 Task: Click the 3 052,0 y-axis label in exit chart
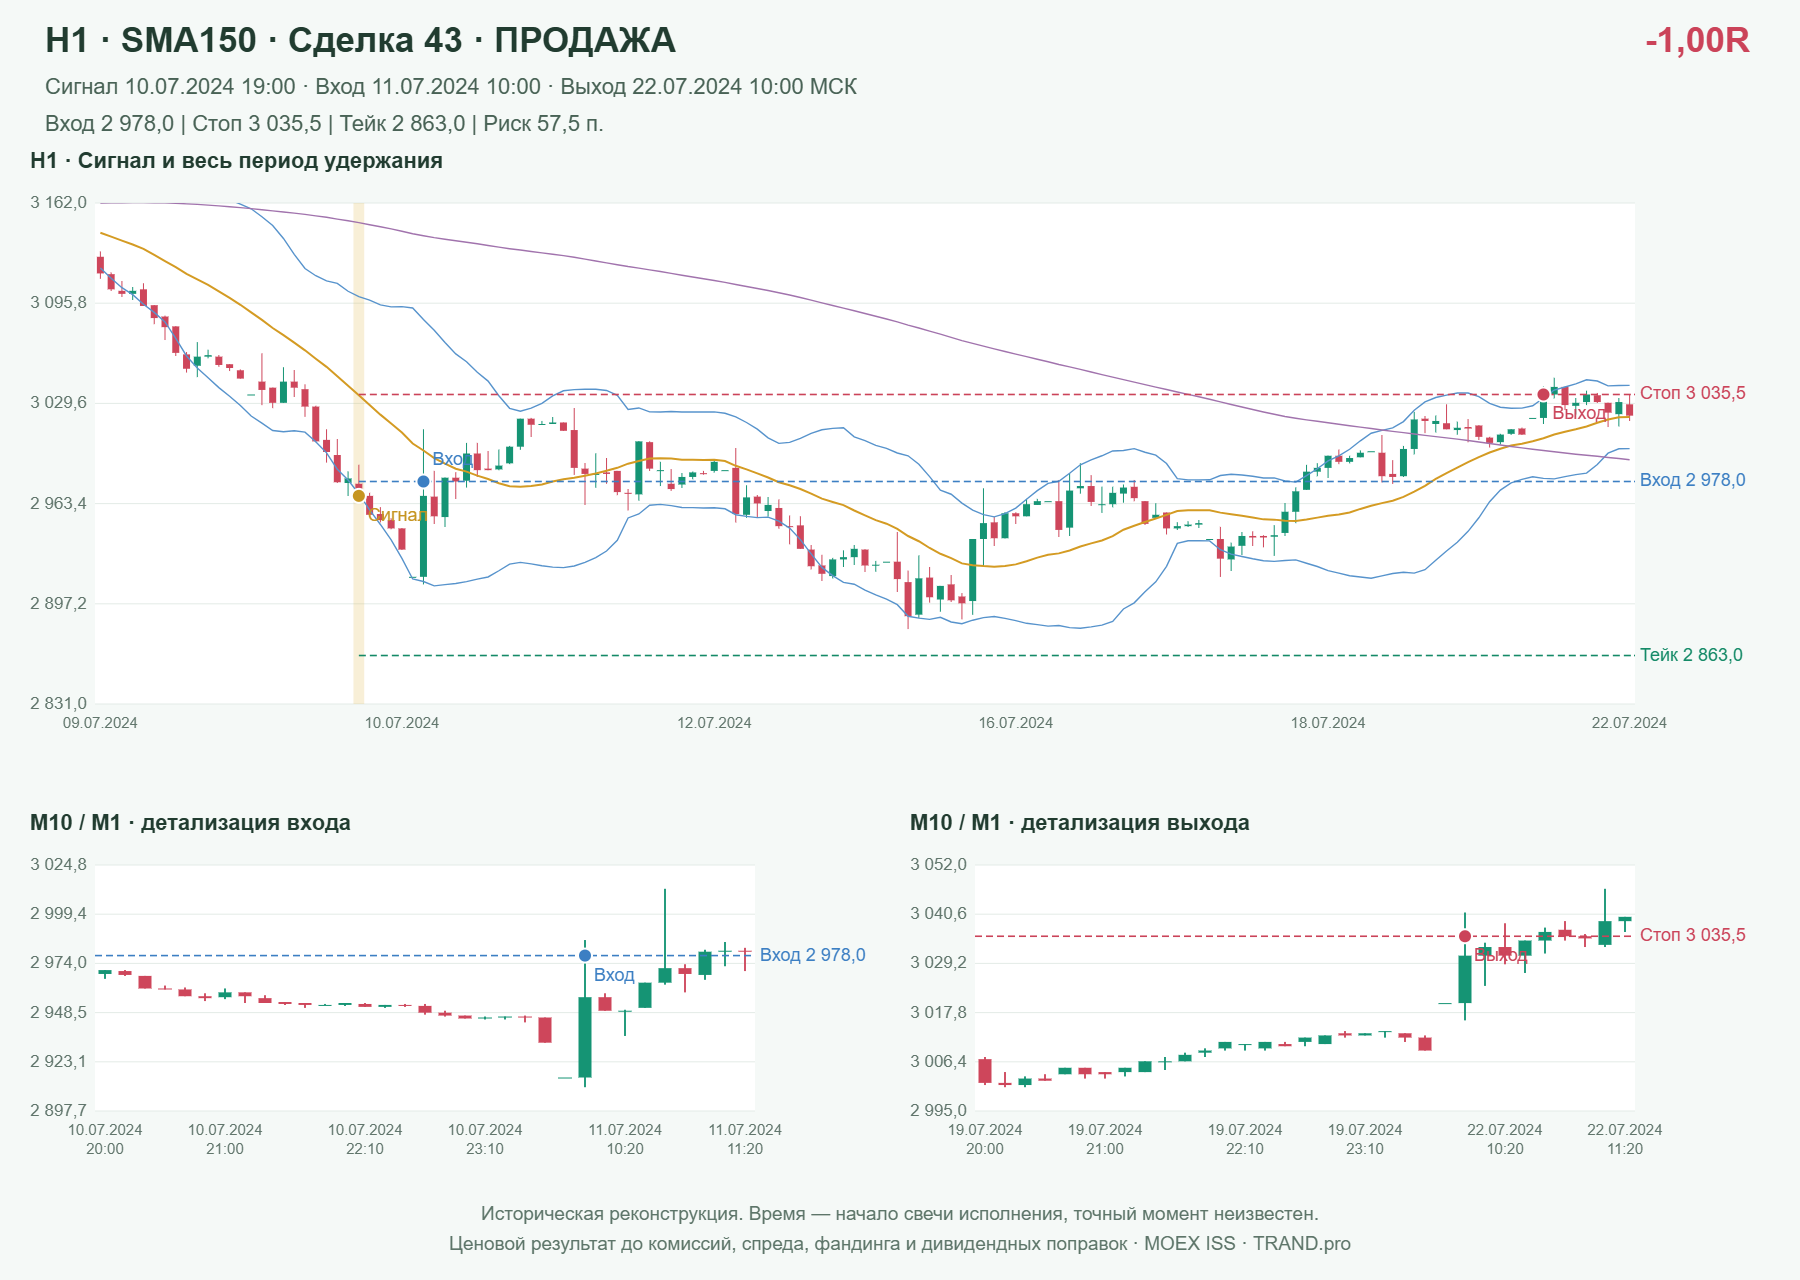point(939,865)
